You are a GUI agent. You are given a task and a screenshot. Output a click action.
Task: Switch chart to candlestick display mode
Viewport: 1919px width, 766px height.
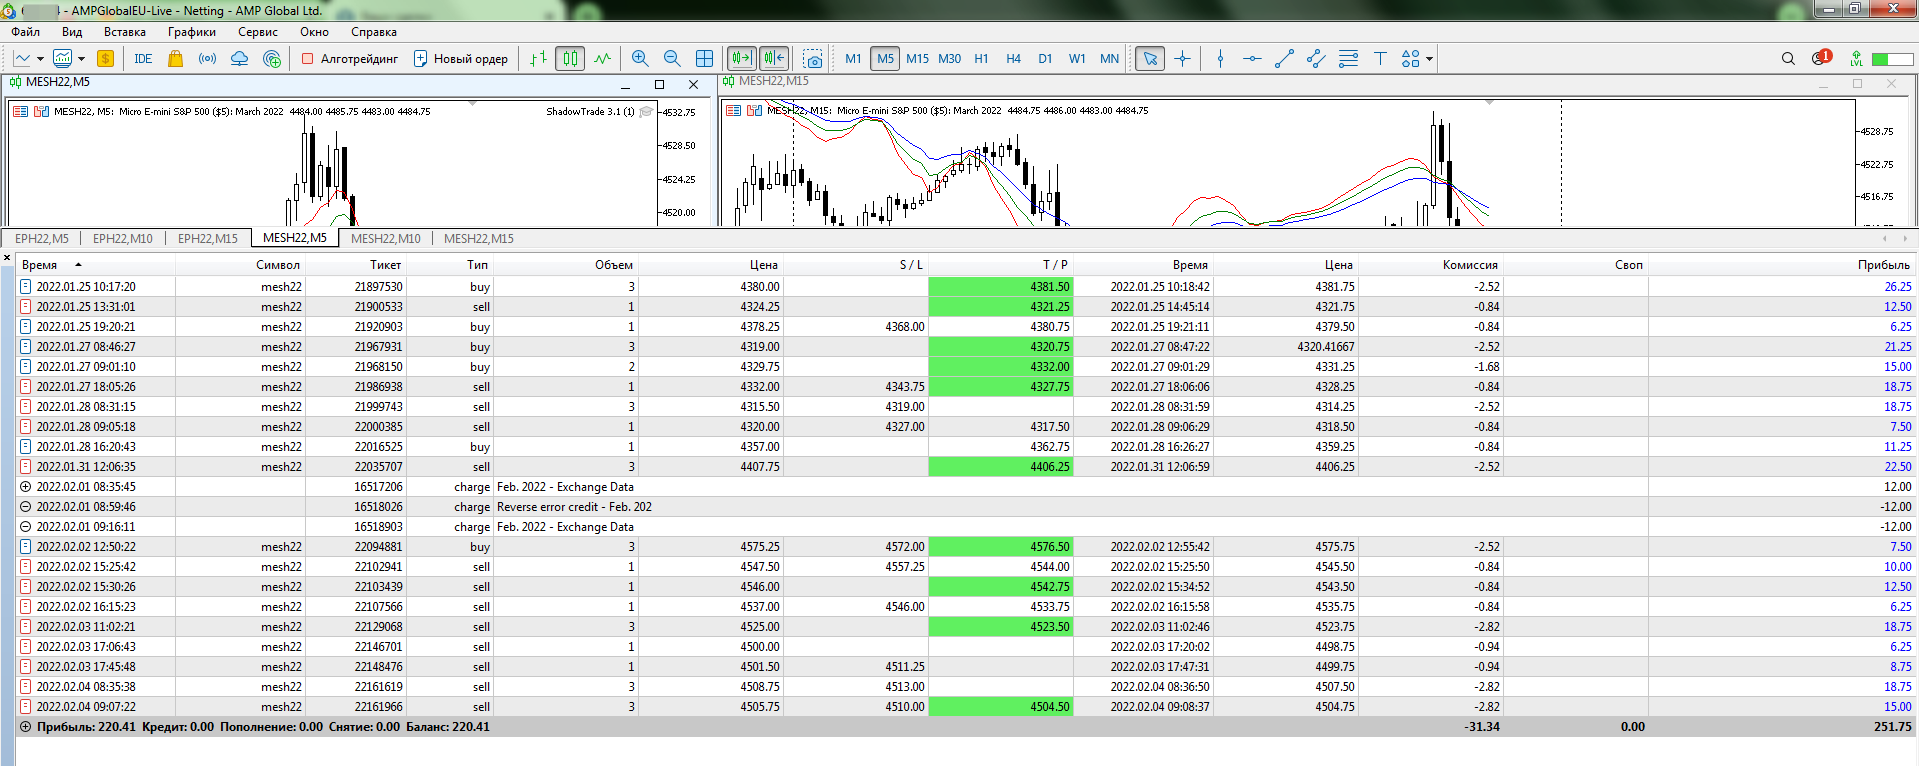coord(570,59)
